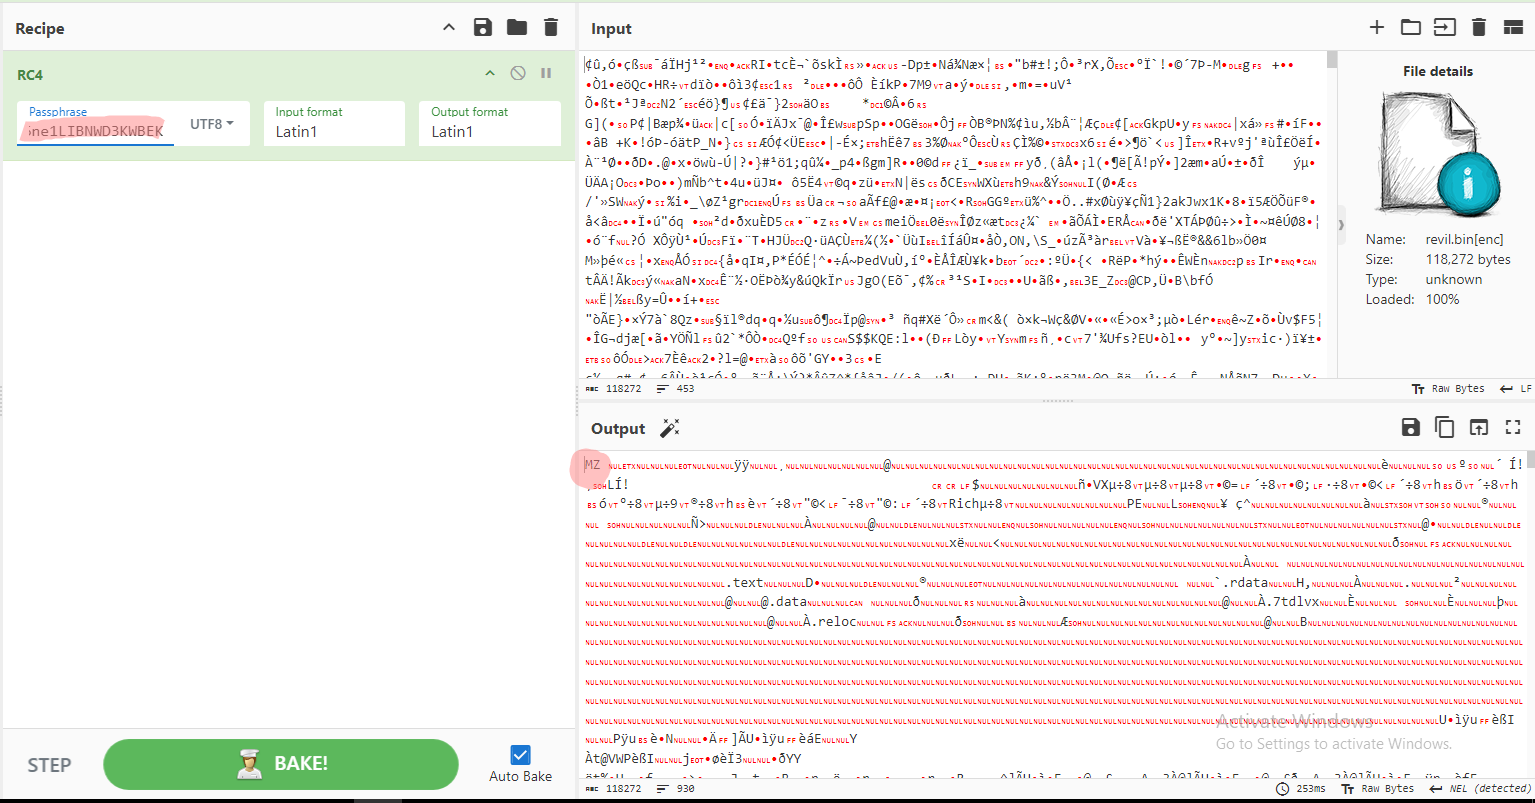Clear the recipe with trash icon
Viewport: 1535px width, 803px height.
[550, 28]
